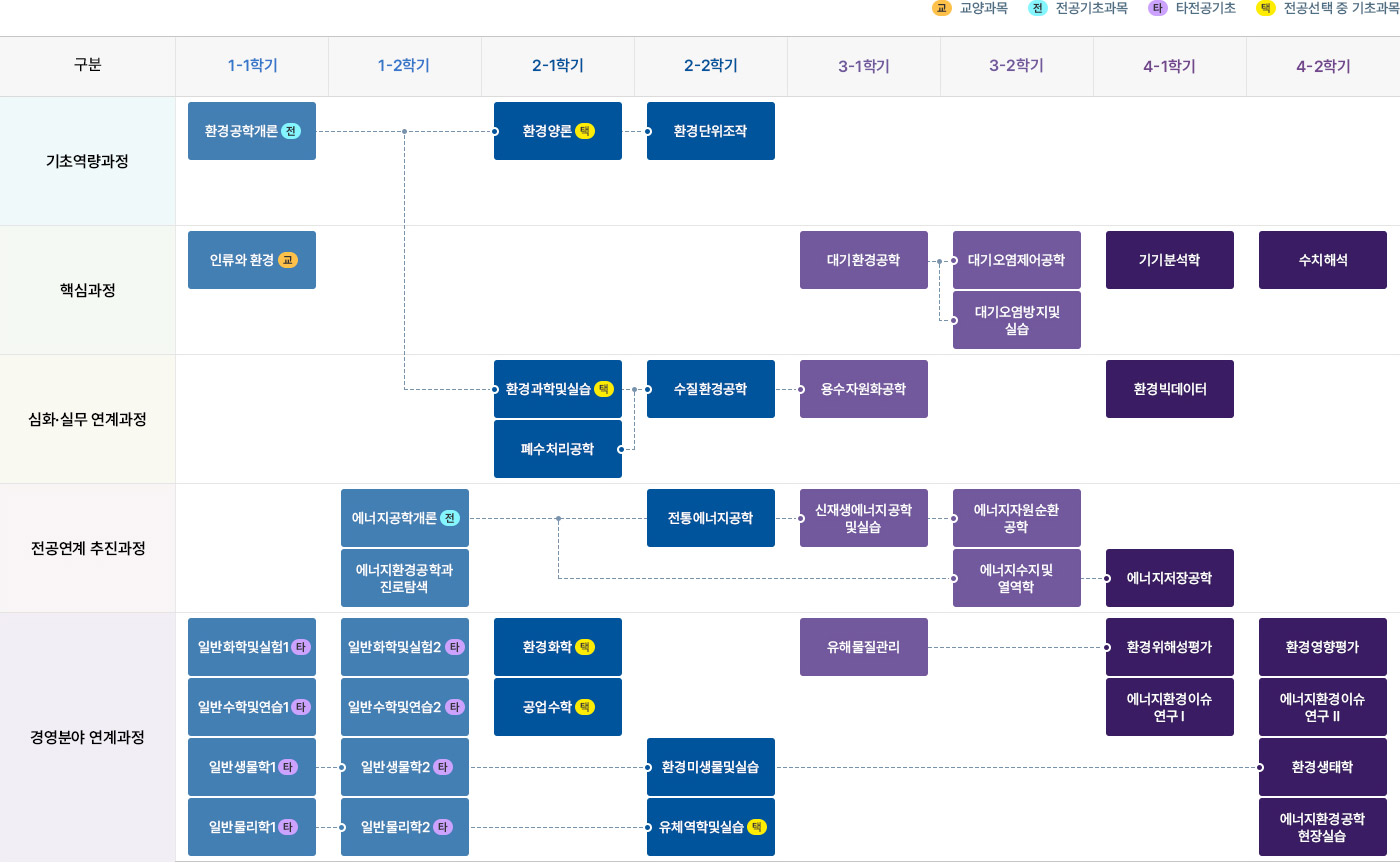
Task: Open the 전통에너지공학 course box
Action: (711, 518)
